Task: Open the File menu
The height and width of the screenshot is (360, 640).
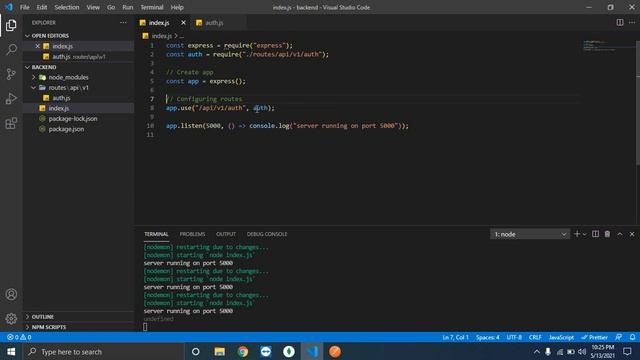Action: [24, 7]
